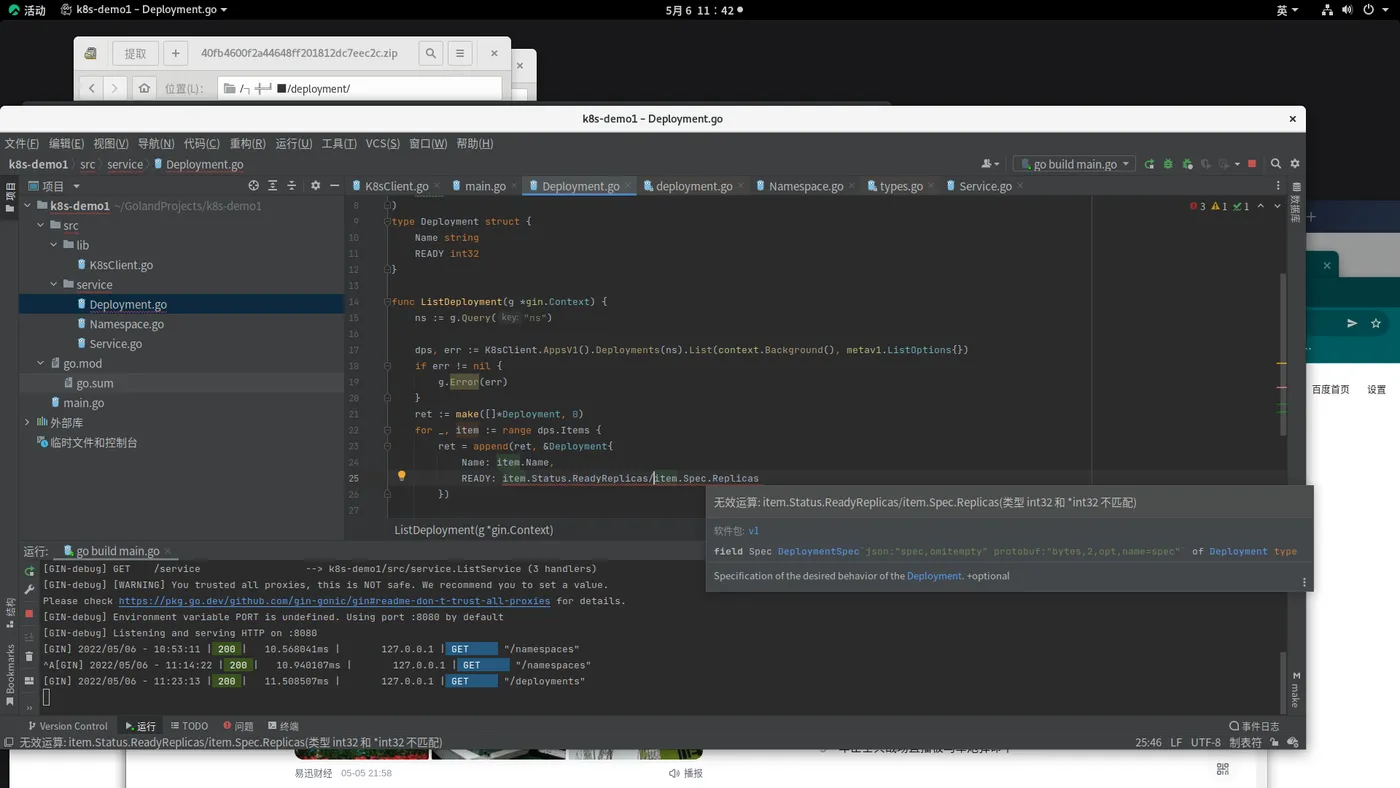This screenshot has height=788, width=1400.
Task: Clear console output with trash icon
Action: tap(29, 658)
